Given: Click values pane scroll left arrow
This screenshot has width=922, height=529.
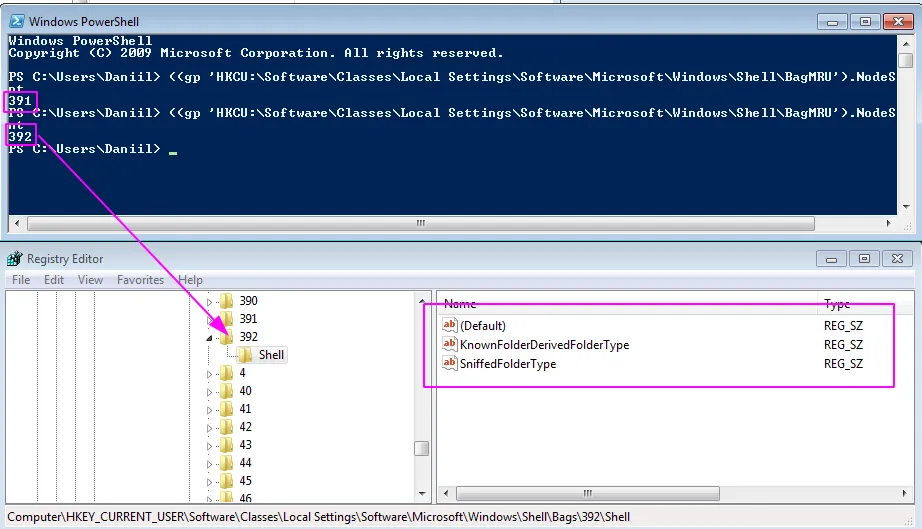Looking at the screenshot, I should [x=446, y=493].
